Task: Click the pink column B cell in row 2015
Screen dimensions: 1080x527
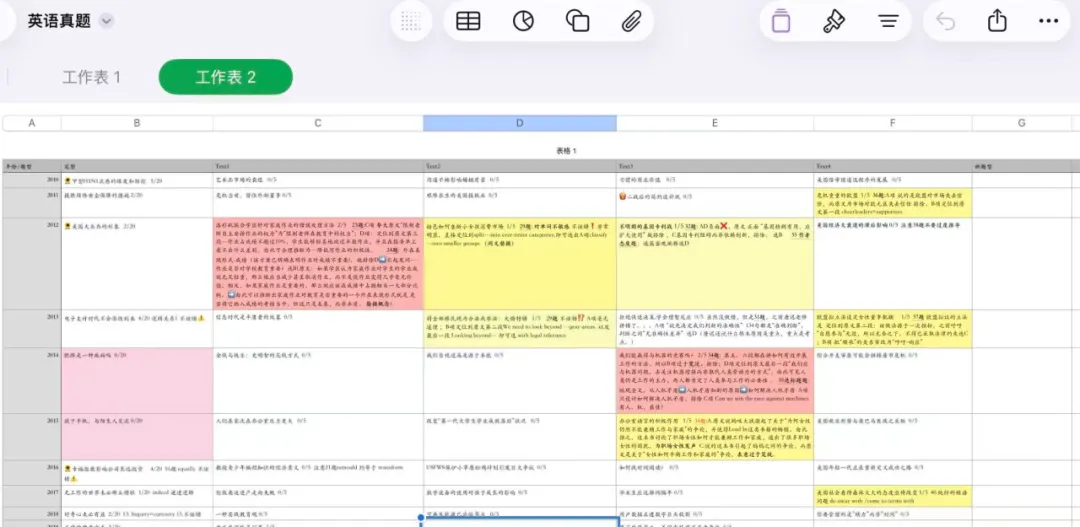Action: pos(137,437)
